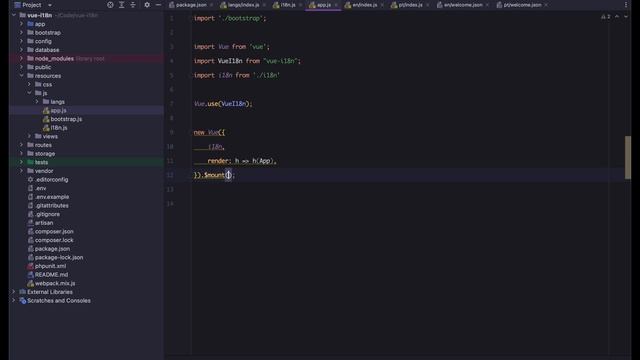Expand the bootstrap folder
This screenshot has height=360, width=640.
pos(21,33)
